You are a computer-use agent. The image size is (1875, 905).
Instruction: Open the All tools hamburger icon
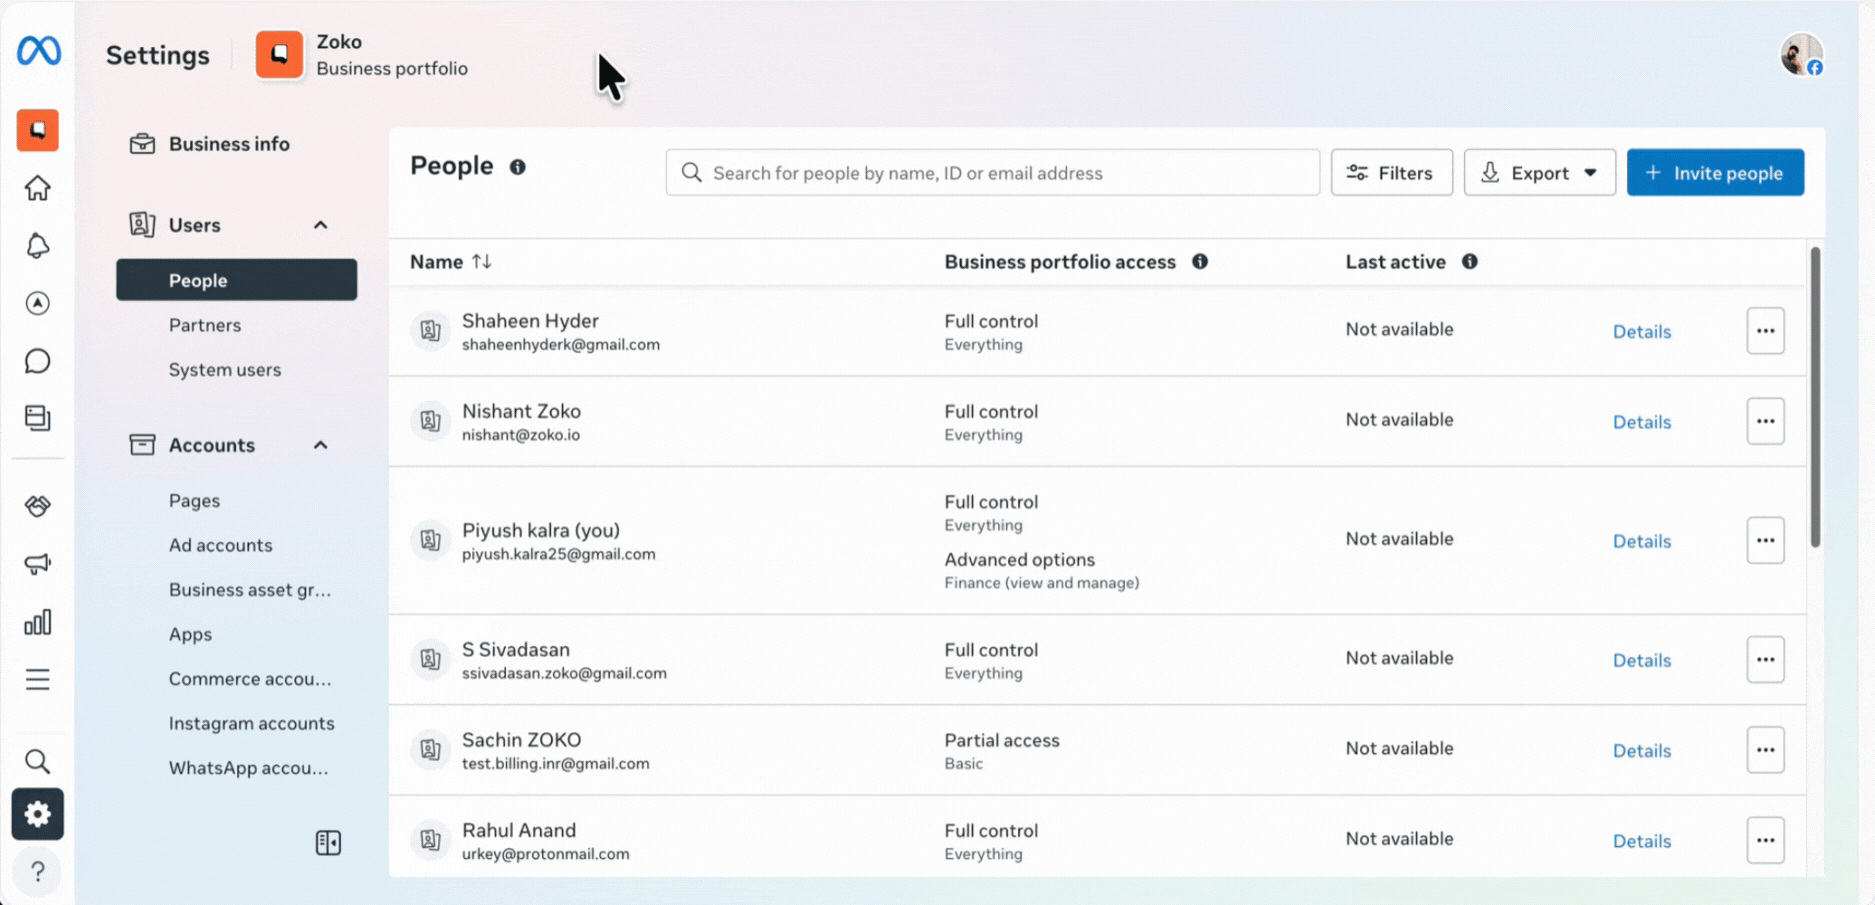[x=38, y=680]
